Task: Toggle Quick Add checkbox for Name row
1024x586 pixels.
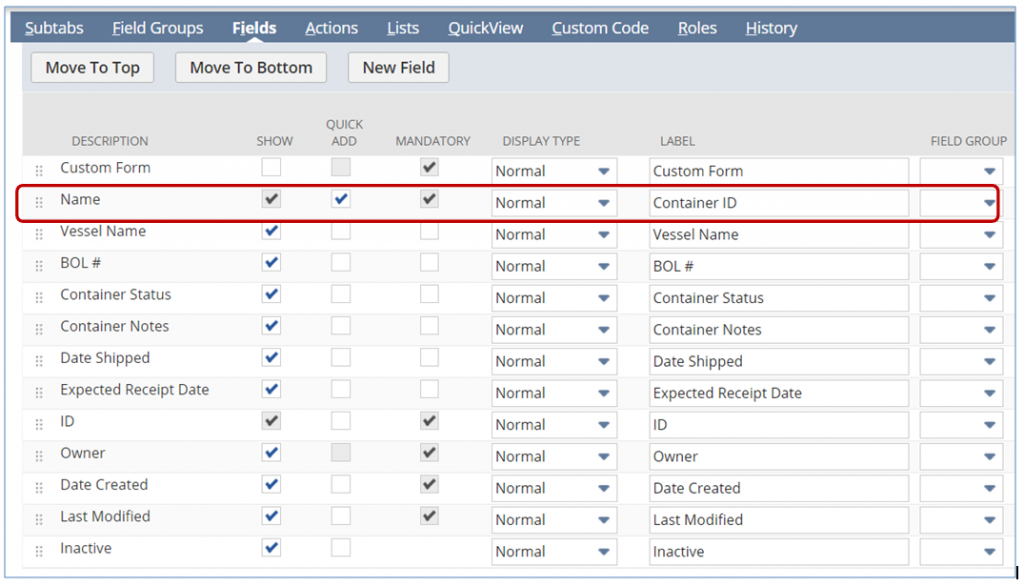Action: (x=341, y=199)
